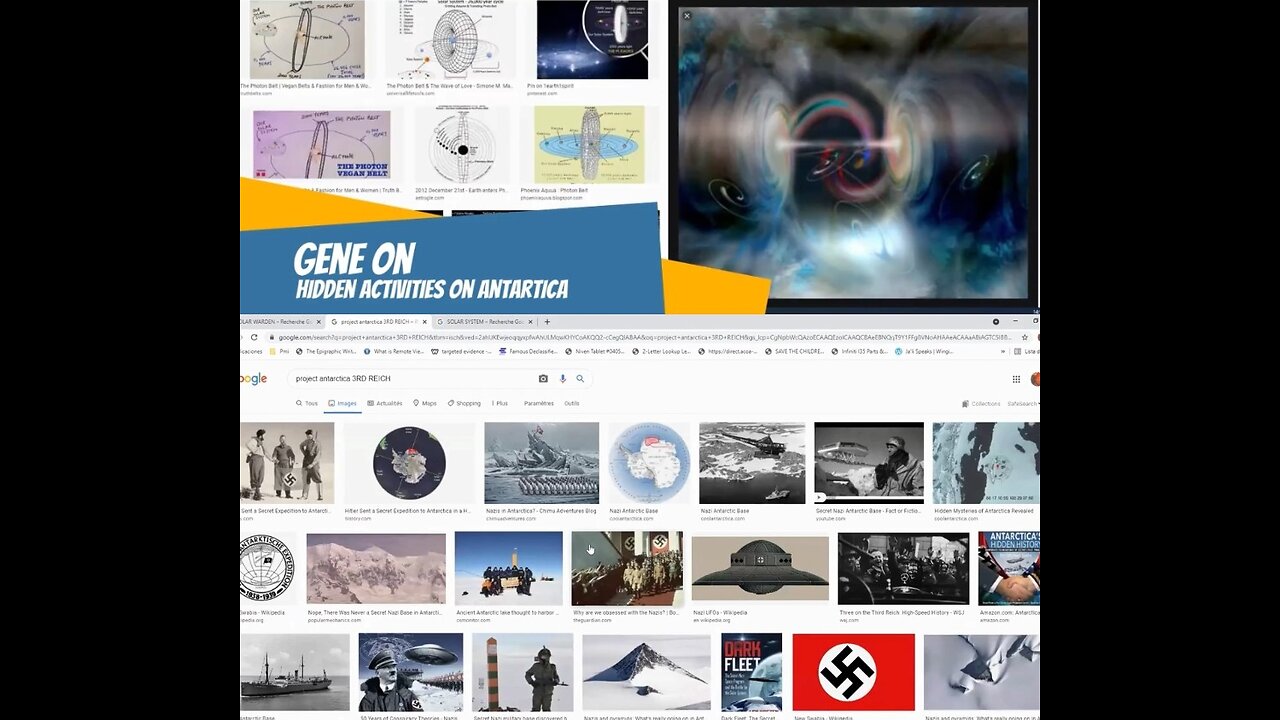1280x720 pixels.
Task: Open the Phoenix Aquua Photon Belt image
Action: click(x=589, y=144)
